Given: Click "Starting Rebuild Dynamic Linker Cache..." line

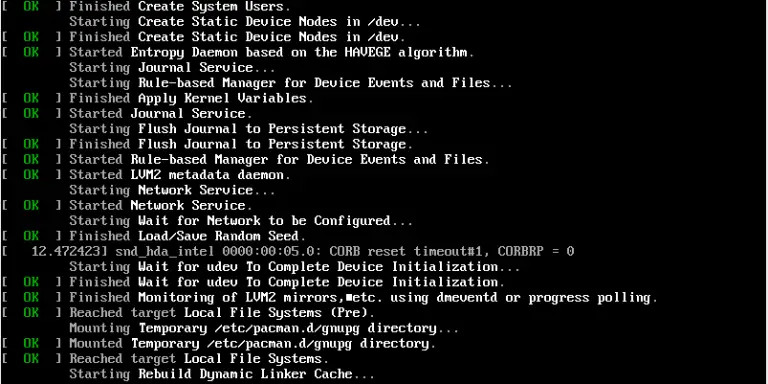Looking at the screenshot, I should [x=222, y=374].
